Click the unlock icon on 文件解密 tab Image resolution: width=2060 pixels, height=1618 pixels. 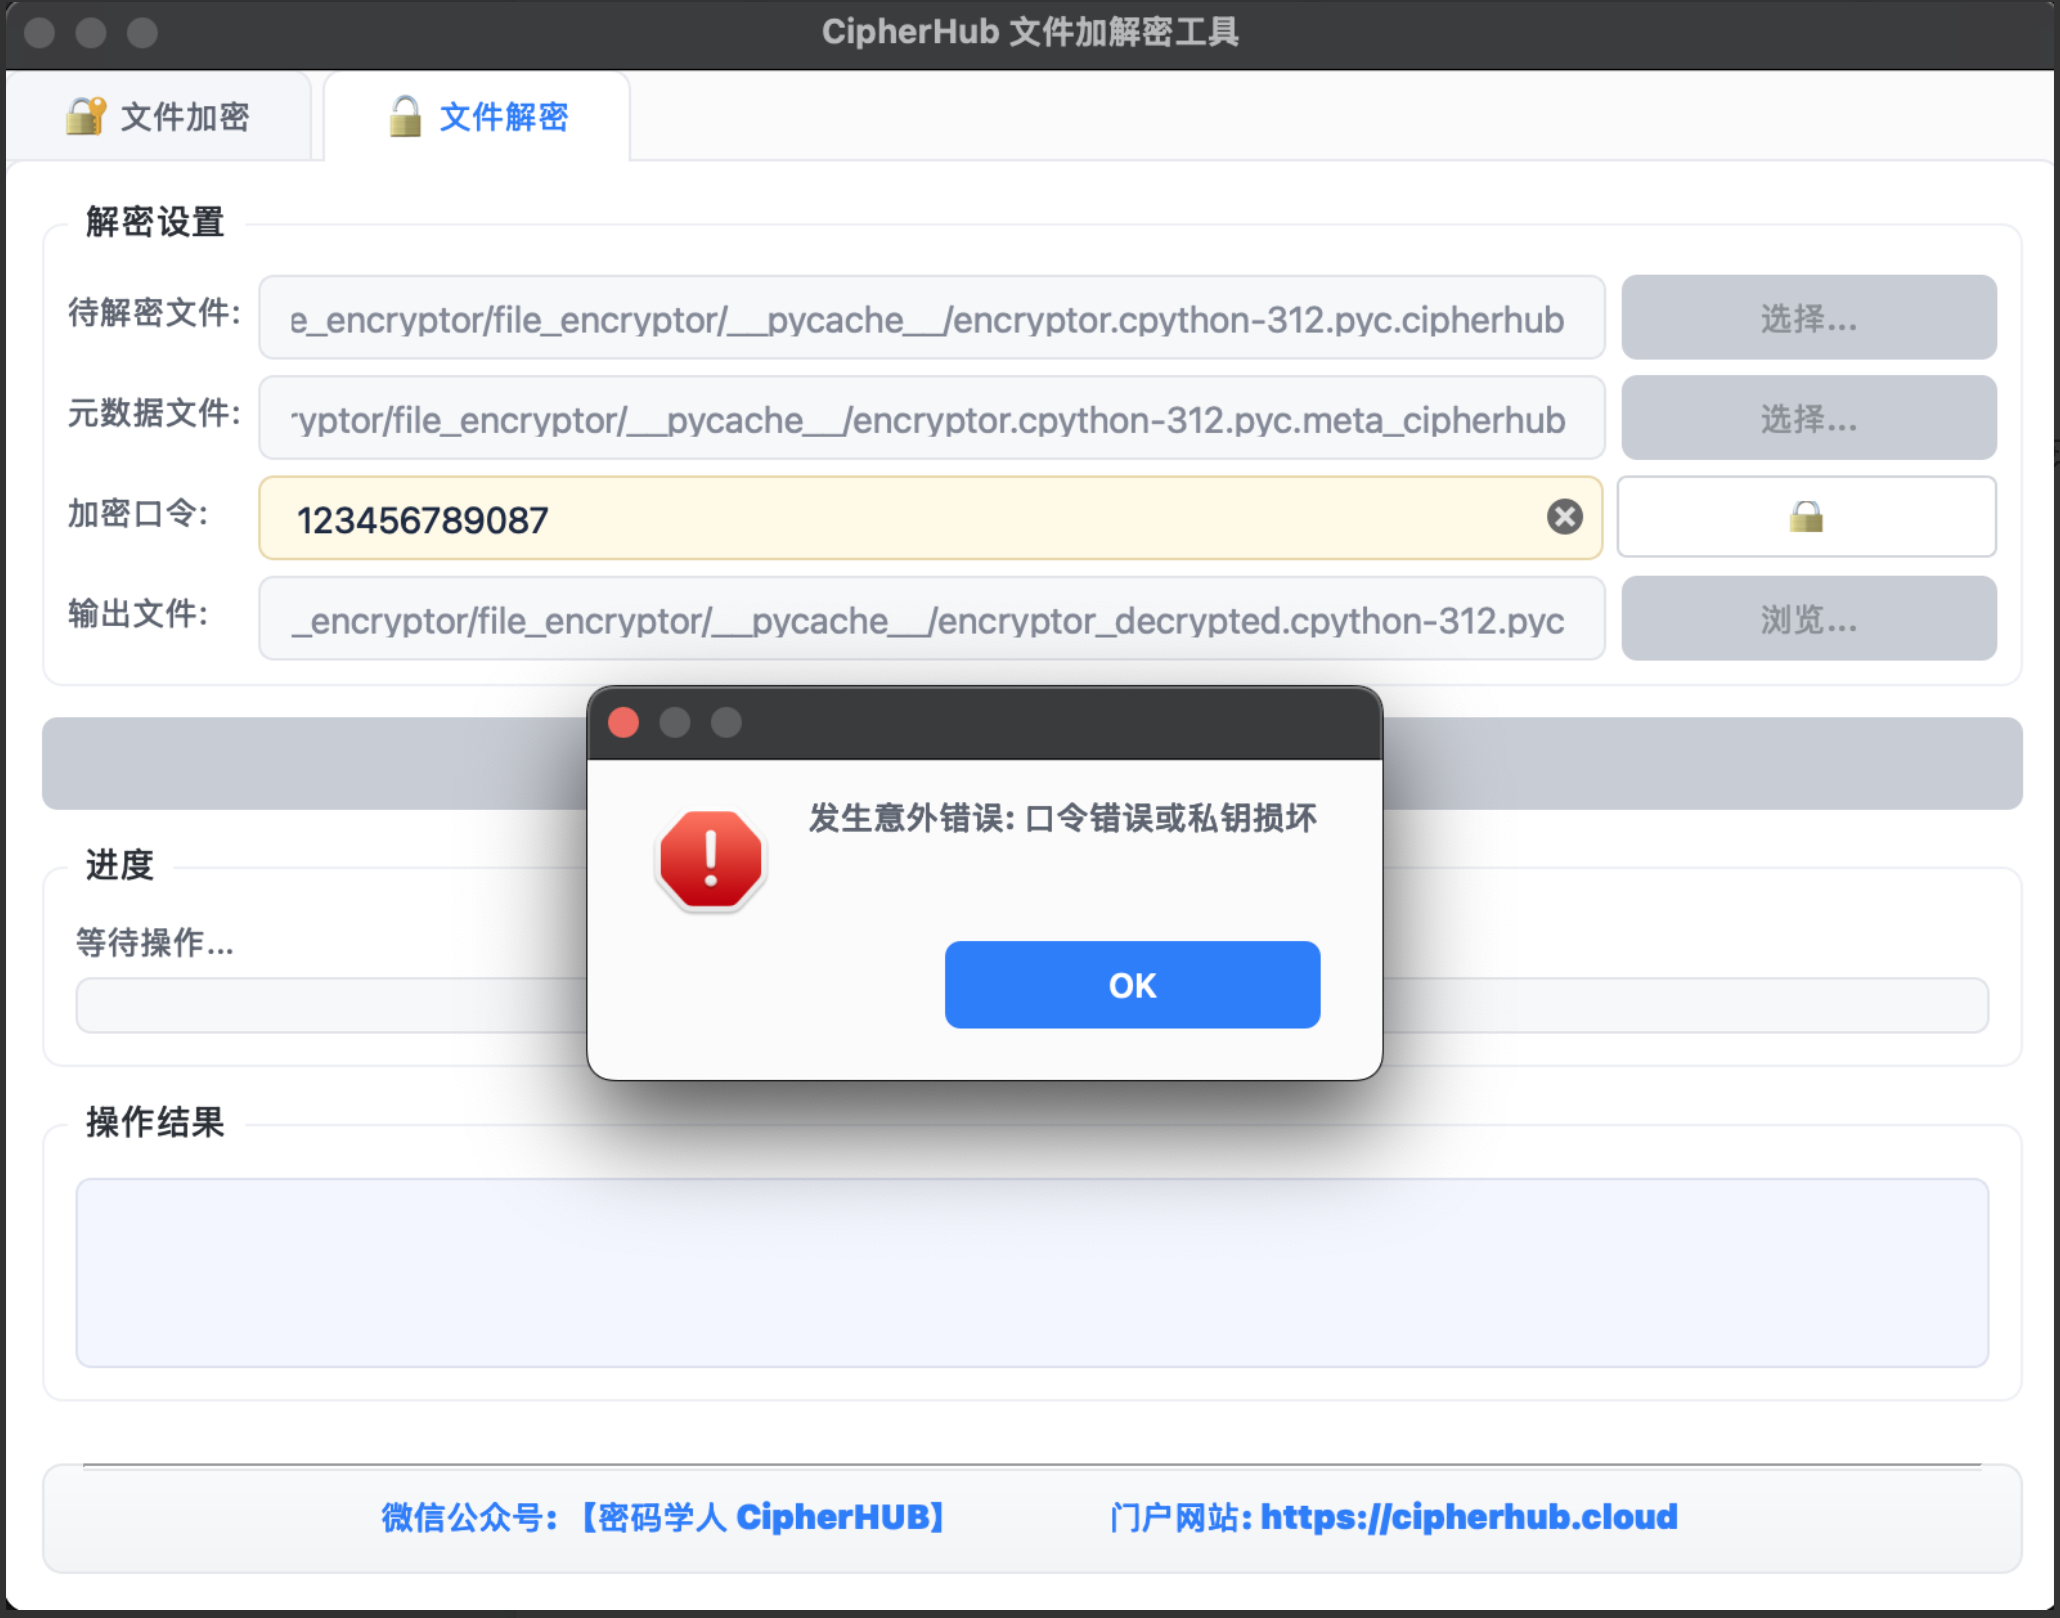(404, 115)
